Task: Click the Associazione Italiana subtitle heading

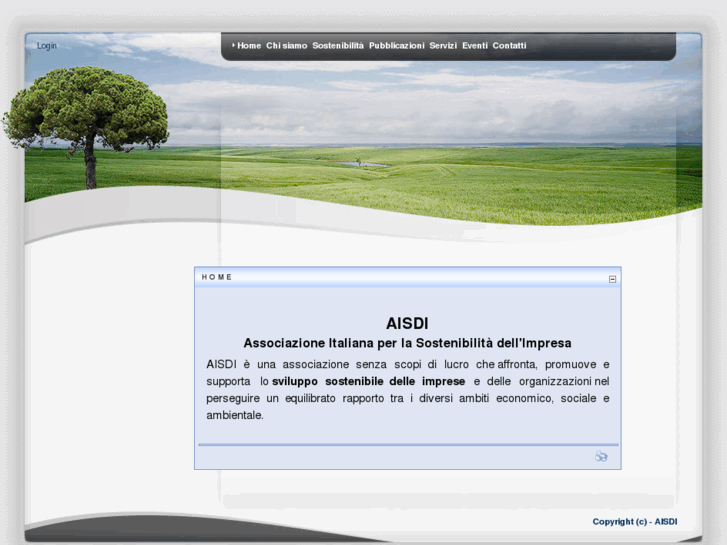Action: [x=407, y=343]
